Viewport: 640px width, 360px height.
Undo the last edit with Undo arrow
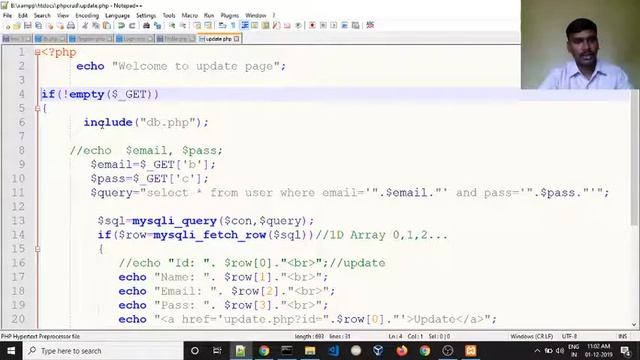coord(121,26)
